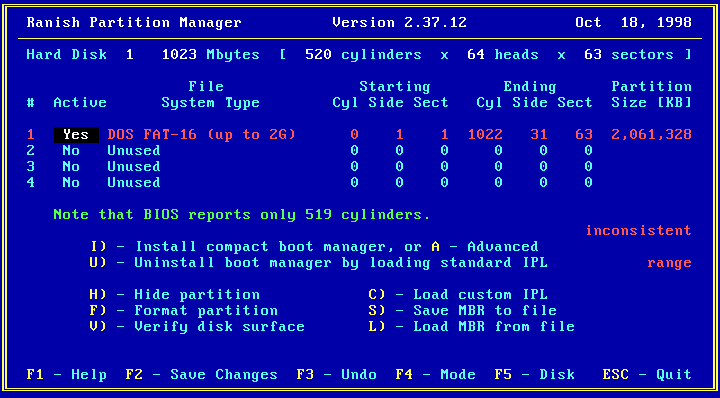720x398 pixels.
Task: Click 'F2 - Save Changes' in bottom bar
Action: click(x=202, y=375)
